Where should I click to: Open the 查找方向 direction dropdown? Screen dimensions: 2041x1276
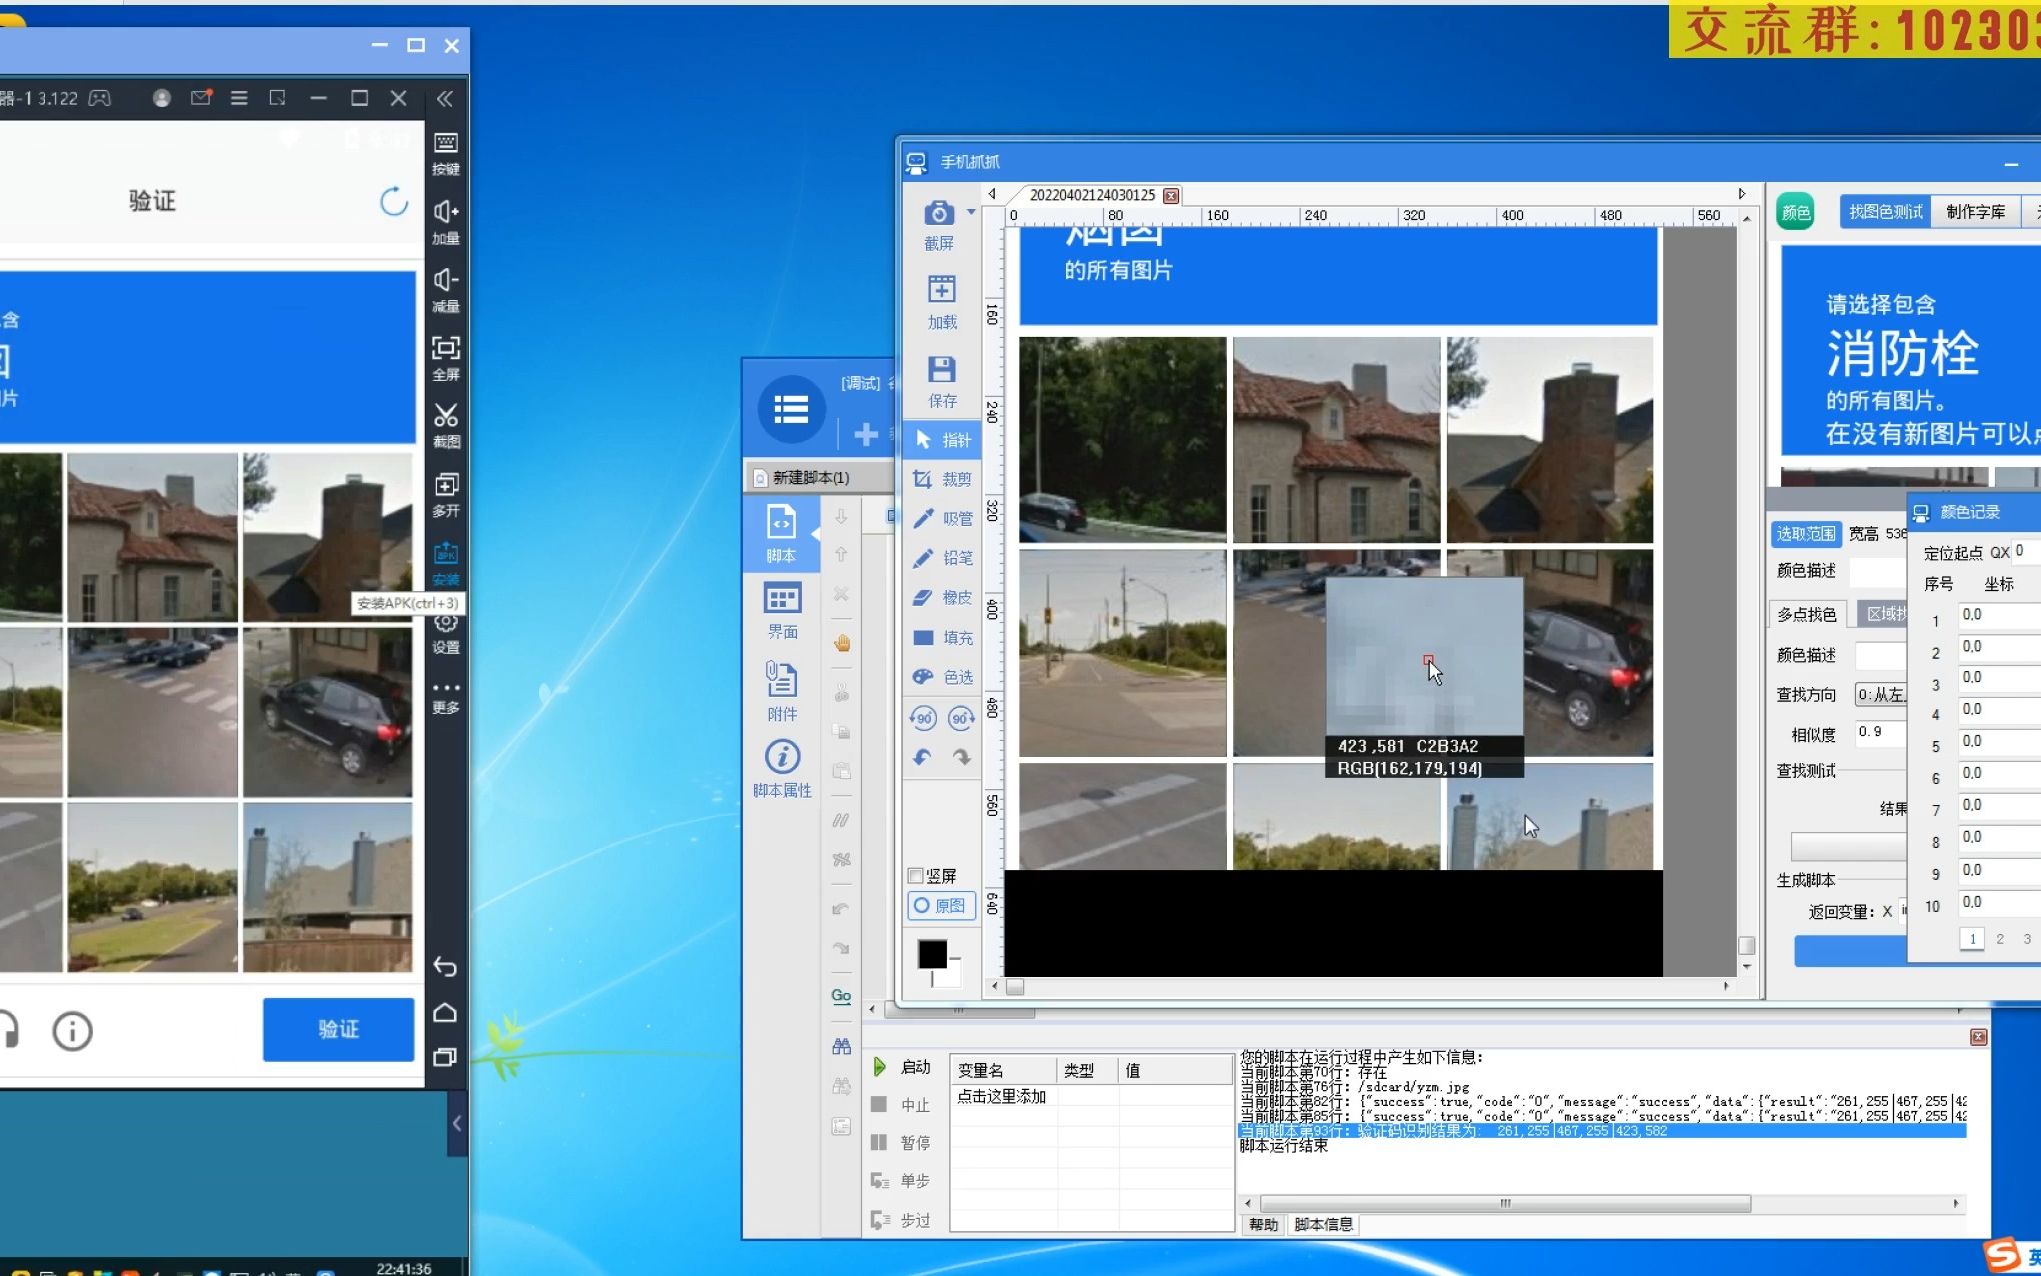point(1880,694)
